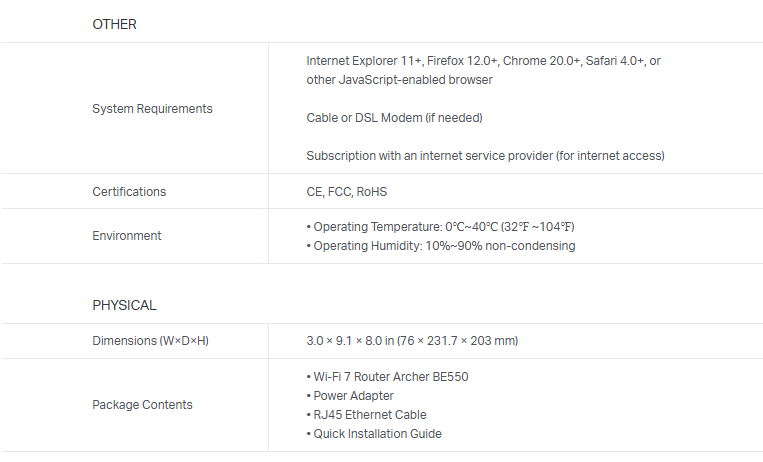This screenshot has width=763, height=462.
Task: Click the Power Adapter list item
Action: coord(350,396)
